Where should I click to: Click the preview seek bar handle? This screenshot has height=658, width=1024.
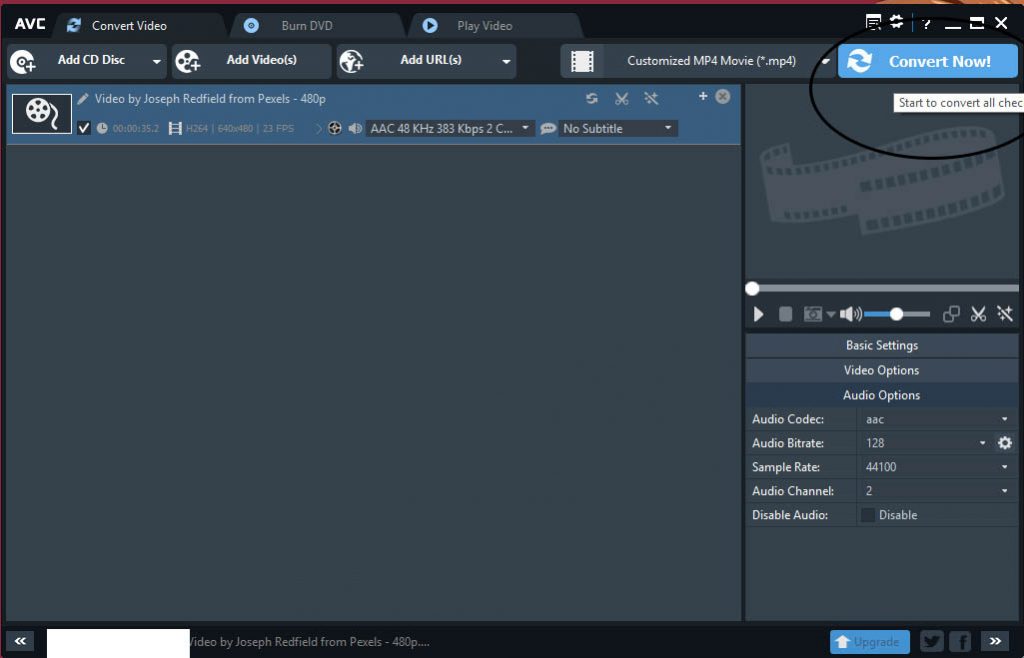[x=752, y=289]
